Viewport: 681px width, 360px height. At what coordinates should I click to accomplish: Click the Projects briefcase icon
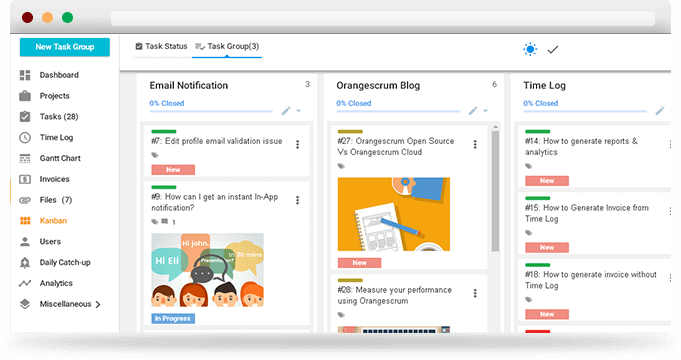[x=25, y=96]
